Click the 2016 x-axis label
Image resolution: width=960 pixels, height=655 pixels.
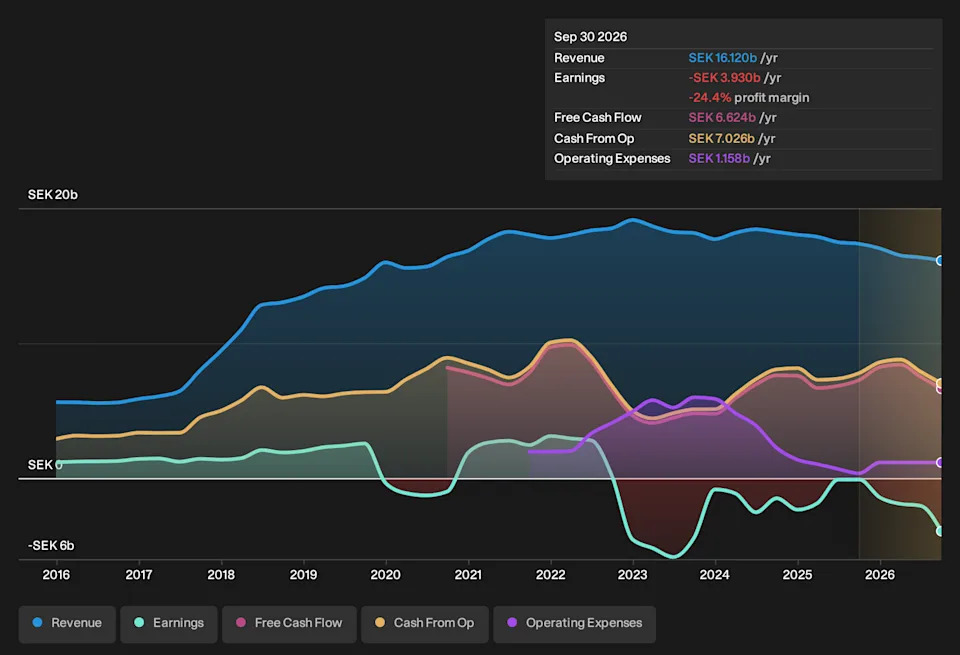56,575
